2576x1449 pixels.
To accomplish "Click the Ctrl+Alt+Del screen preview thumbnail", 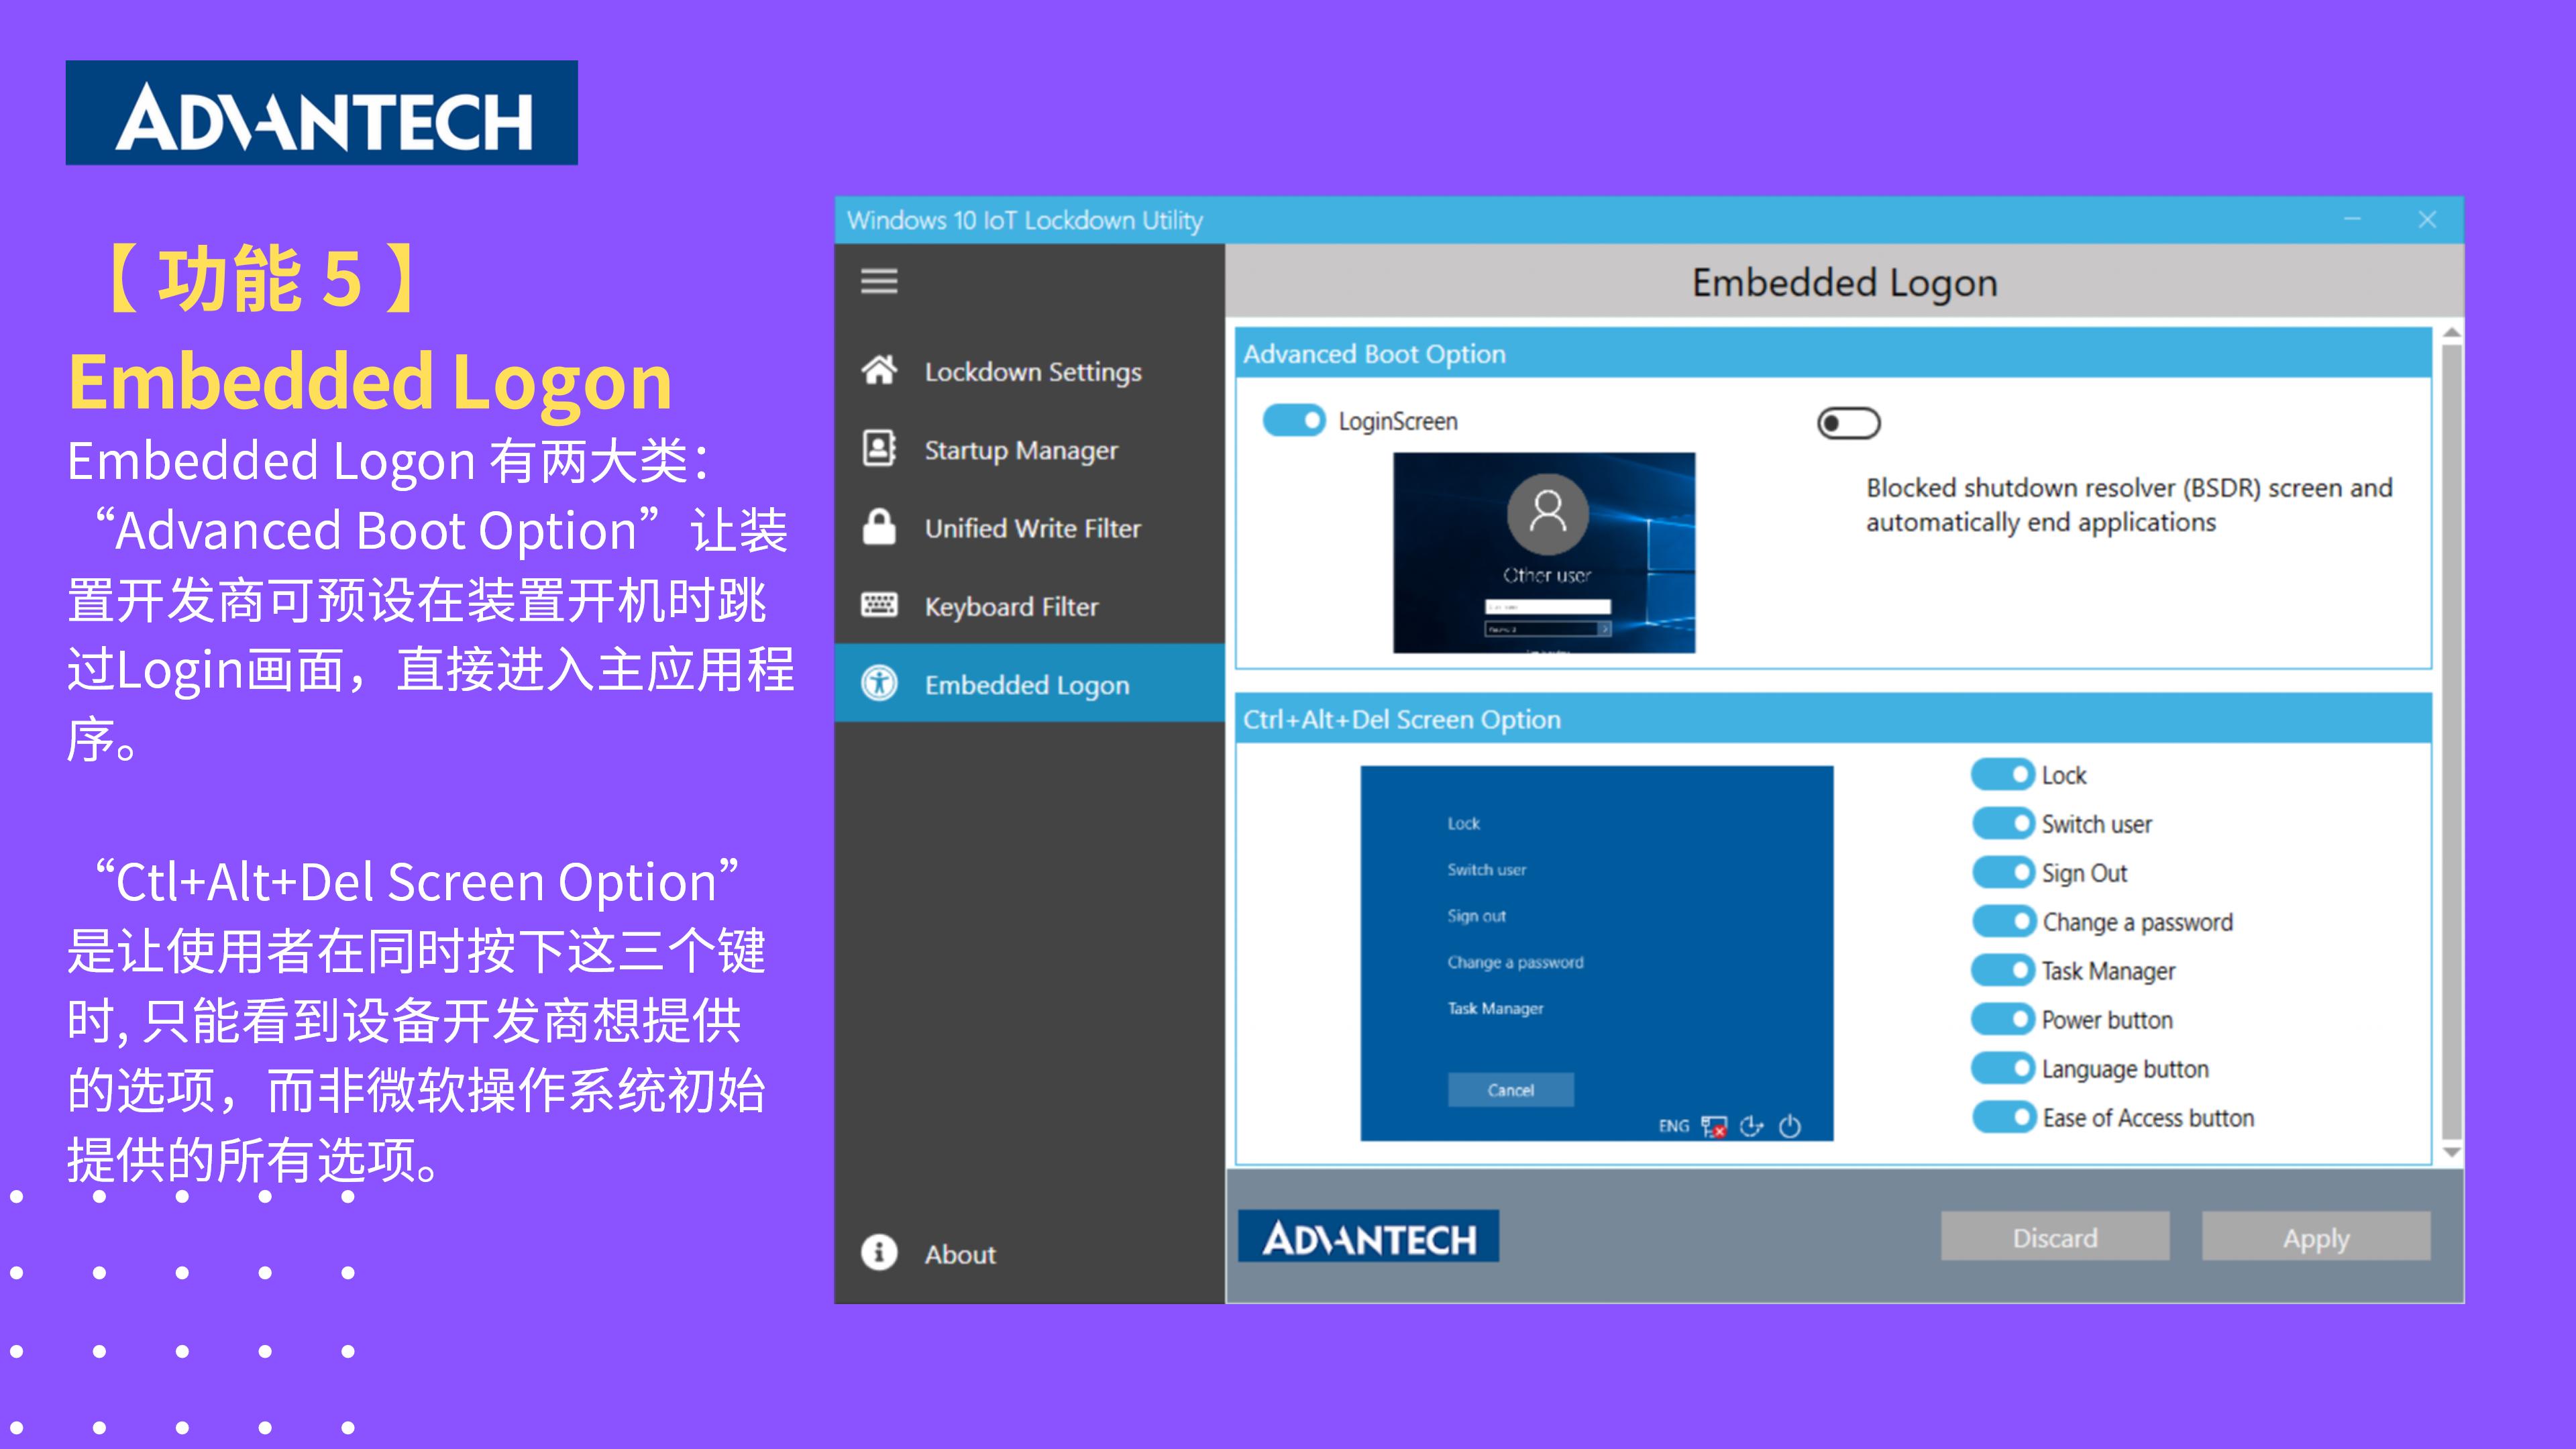I will click(1597, 953).
